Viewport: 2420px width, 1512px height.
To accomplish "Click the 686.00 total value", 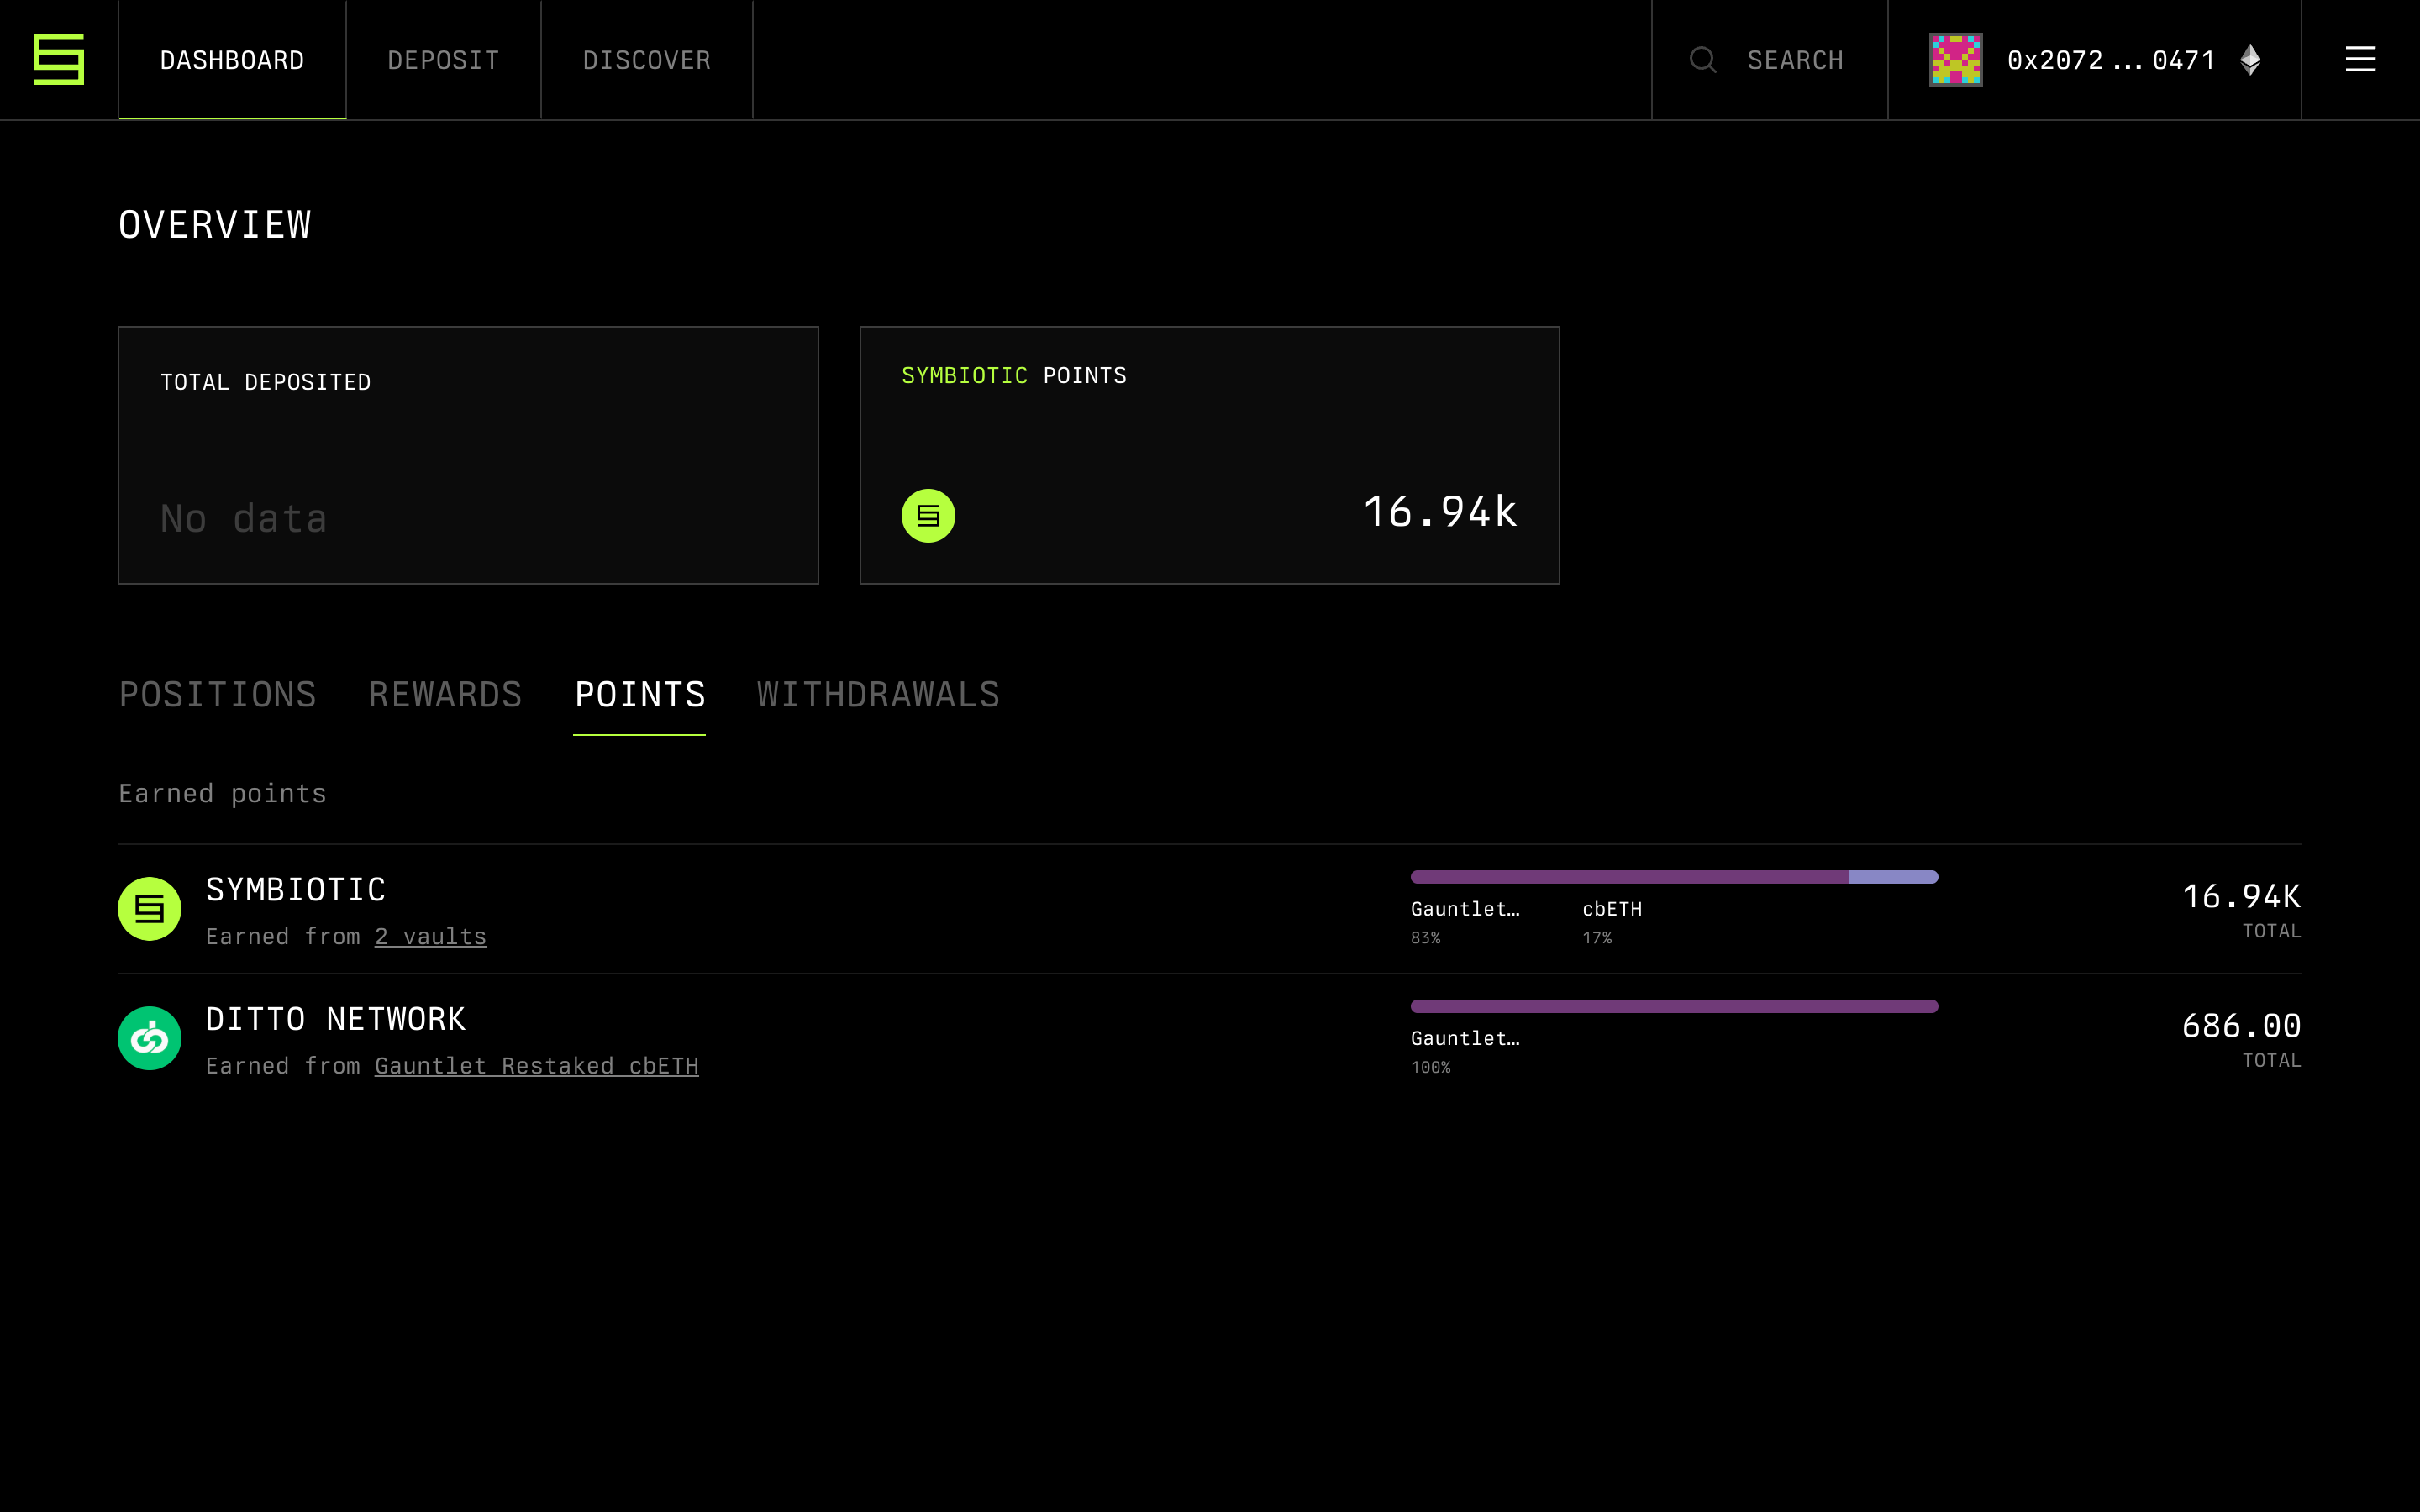I will [2241, 1025].
